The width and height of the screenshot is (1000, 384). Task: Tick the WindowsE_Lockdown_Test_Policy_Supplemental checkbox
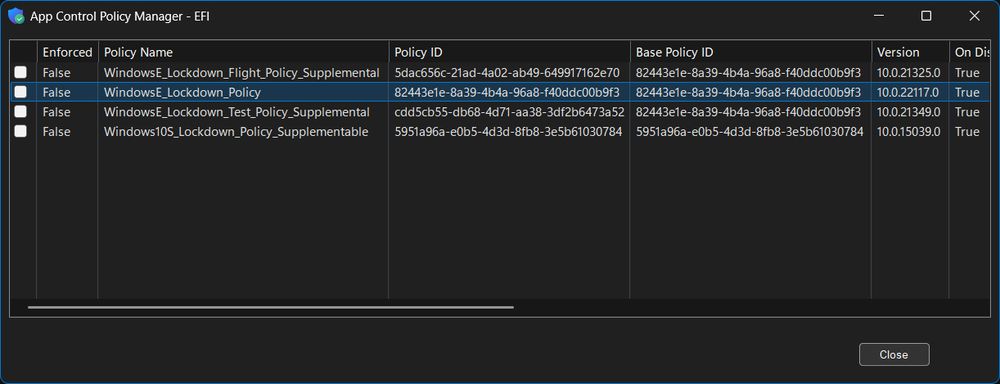coord(21,112)
